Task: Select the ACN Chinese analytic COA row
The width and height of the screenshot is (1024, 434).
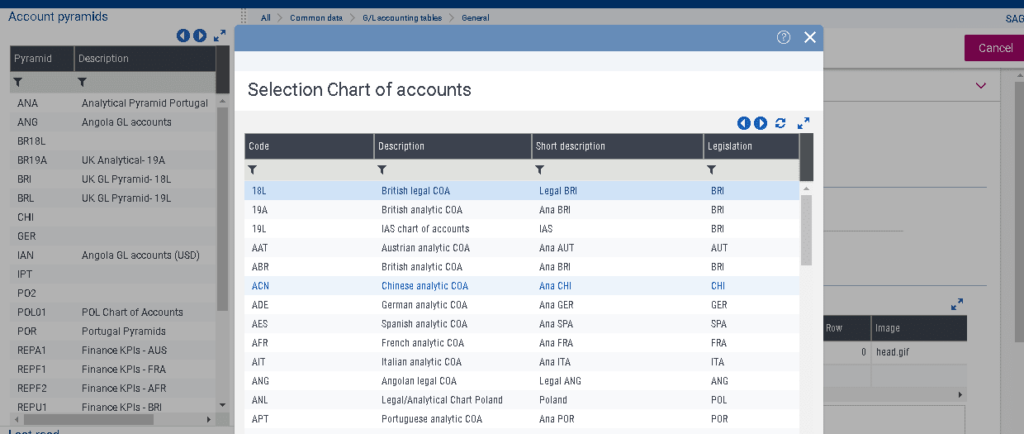Action: 522,286
